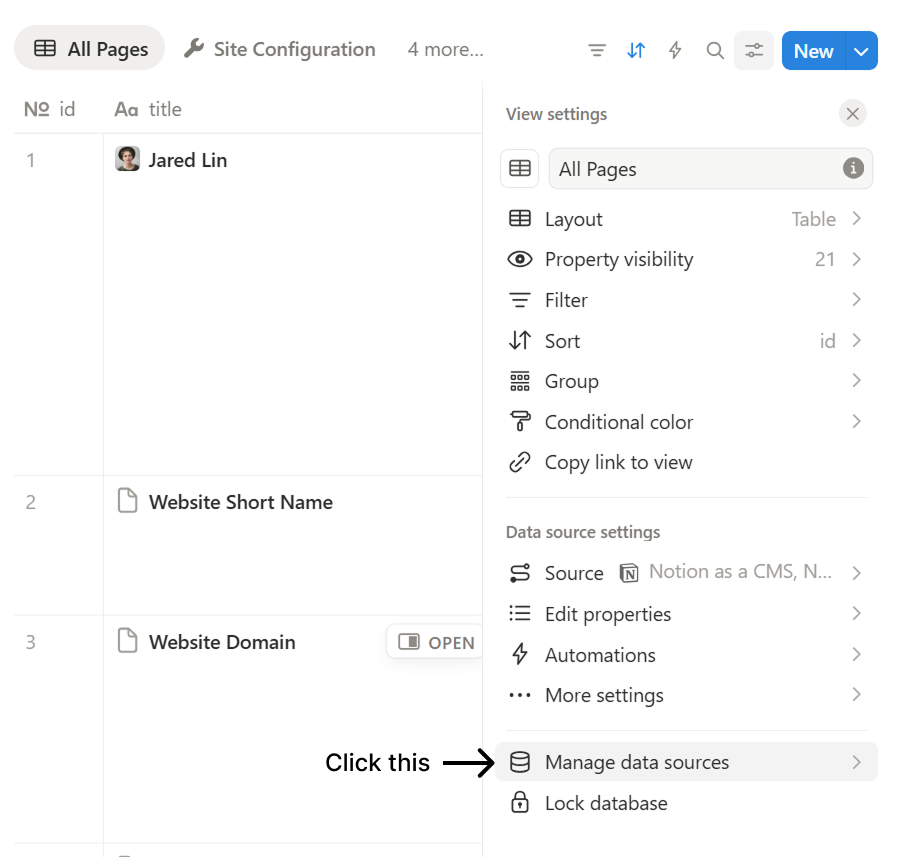Click the search magnifier icon
The image size is (903, 857).
tap(715, 50)
